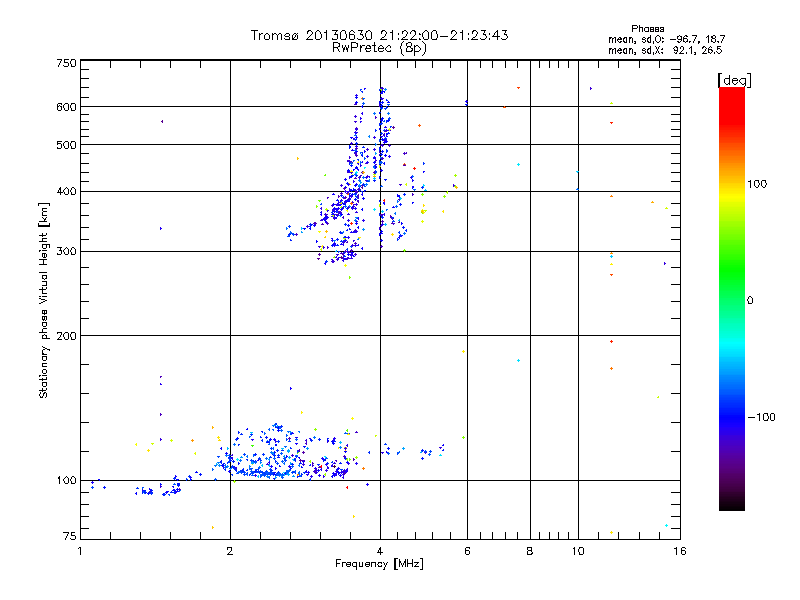Click the y-axis '500' tick label
Image resolution: width=800 pixels, height=600 pixels.
click(x=67, y=145)
